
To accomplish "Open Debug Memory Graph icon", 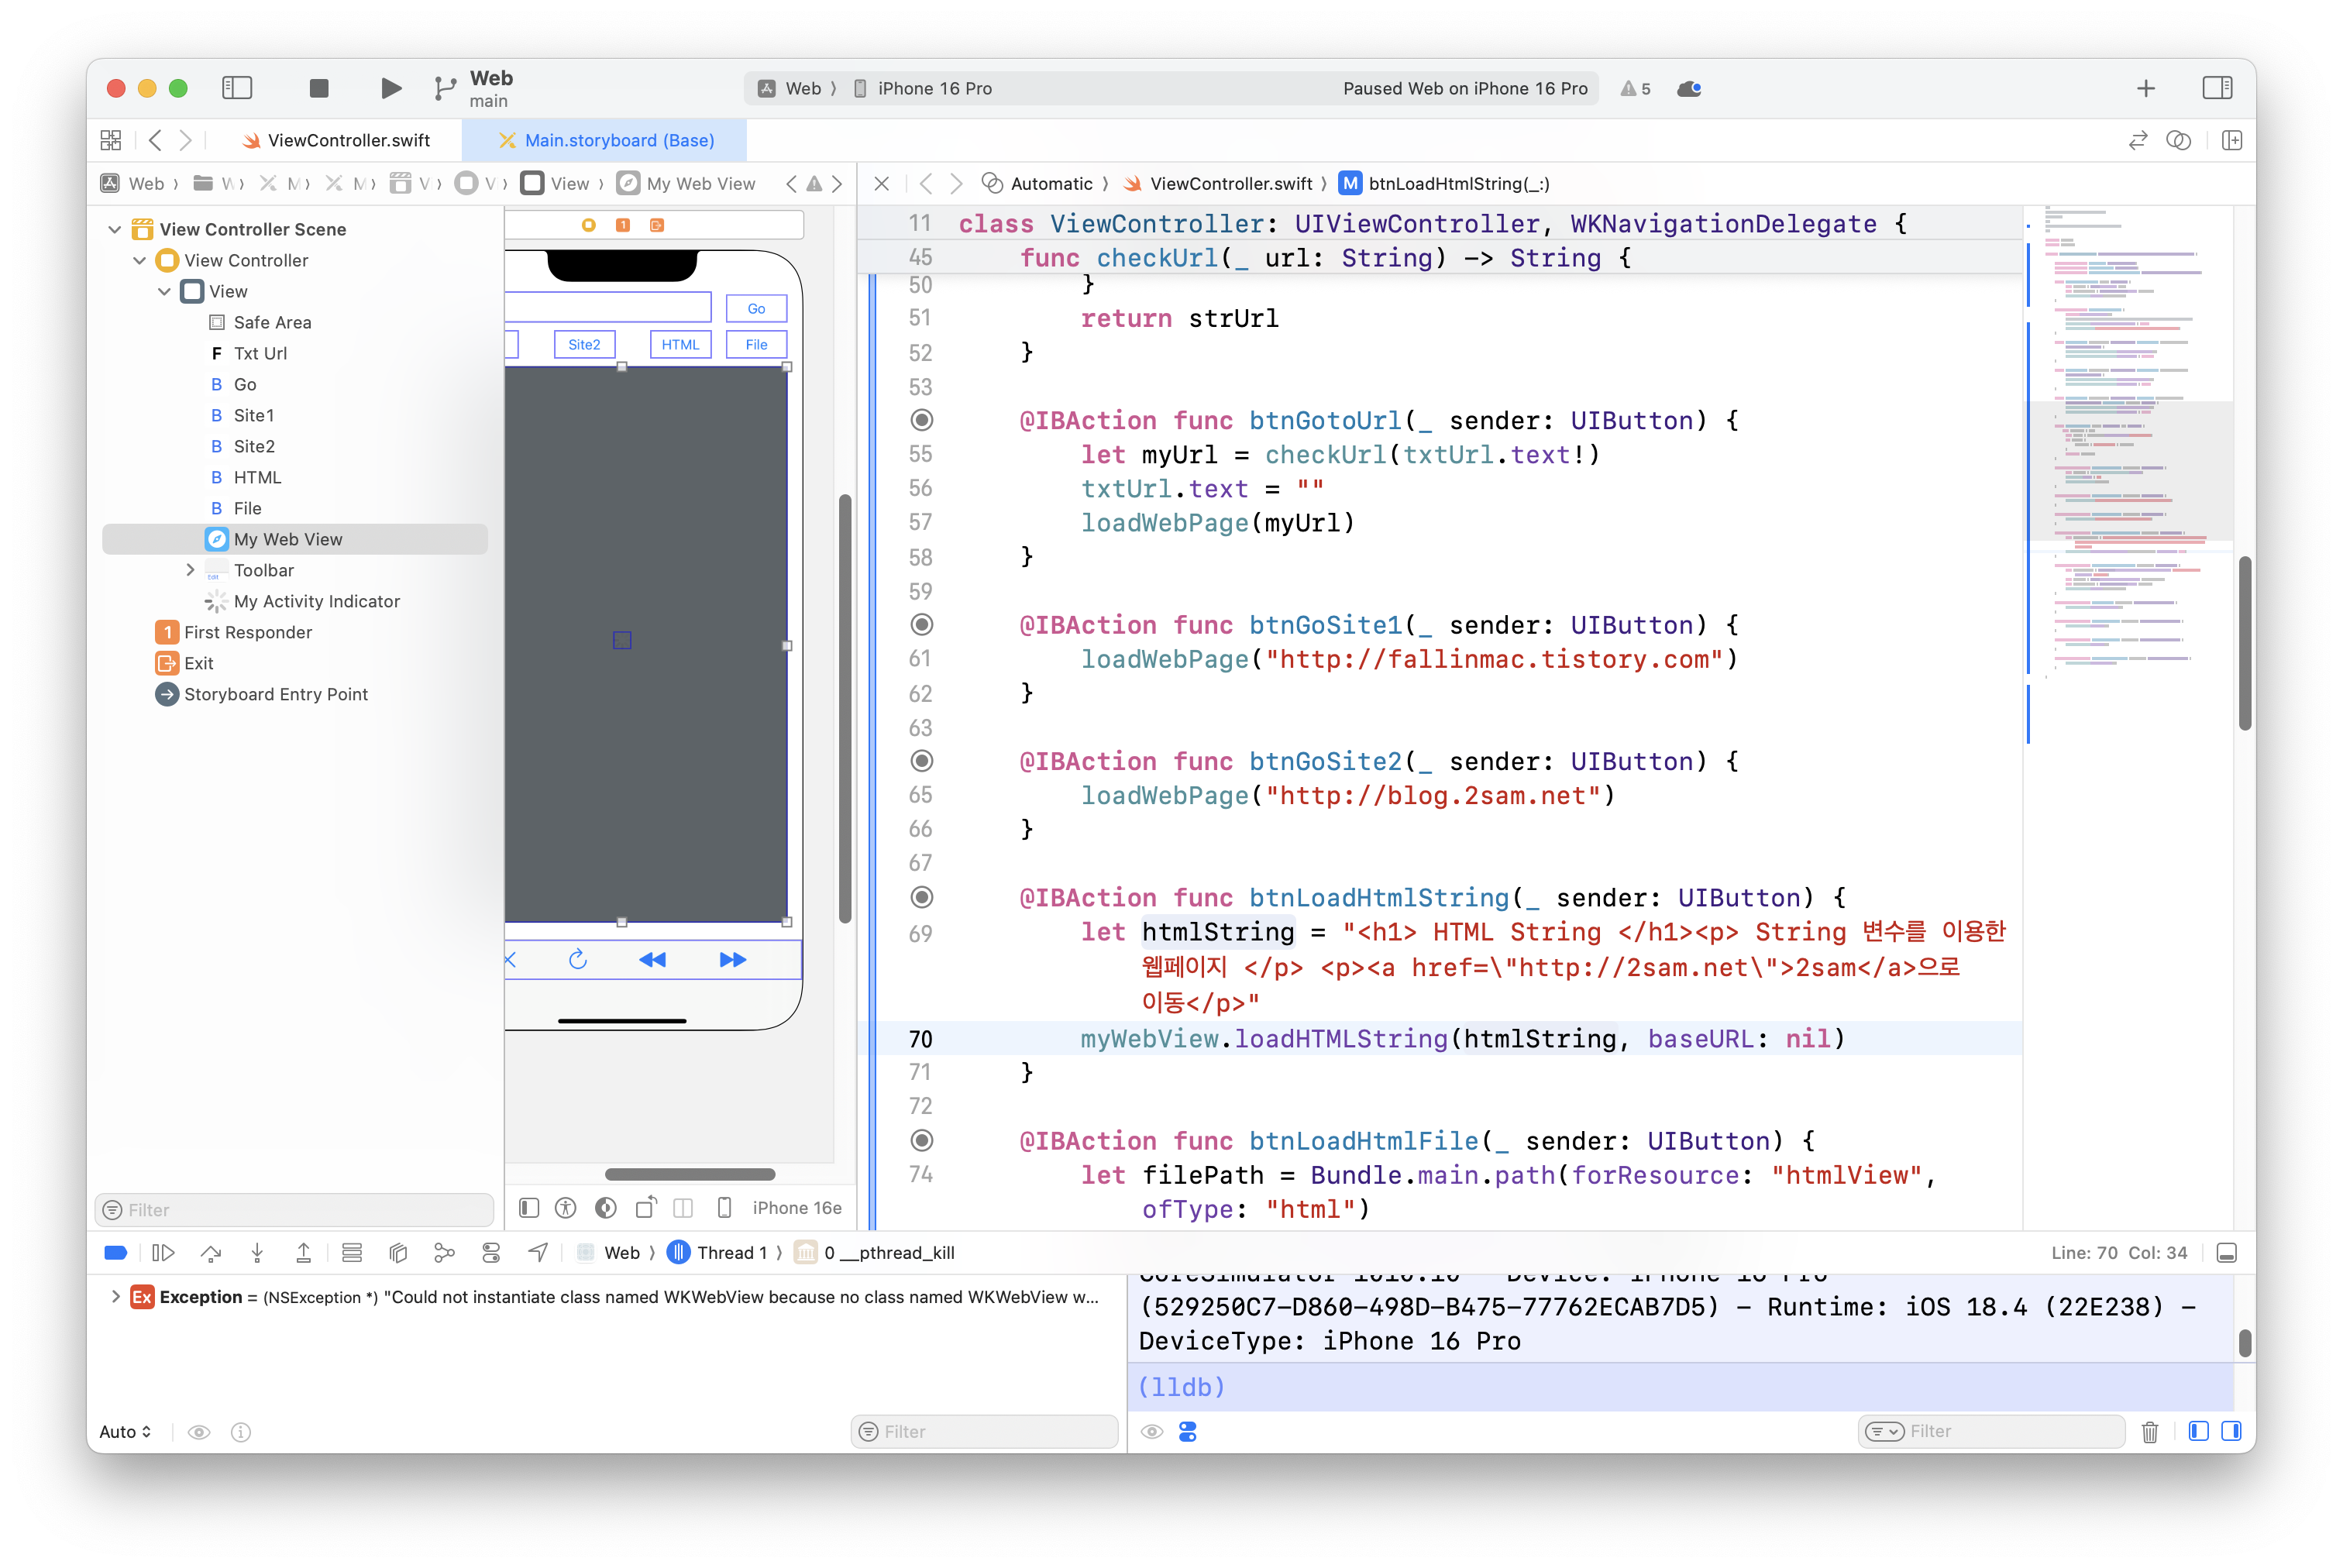I will pyautogui.click(x=444, y=1252).
